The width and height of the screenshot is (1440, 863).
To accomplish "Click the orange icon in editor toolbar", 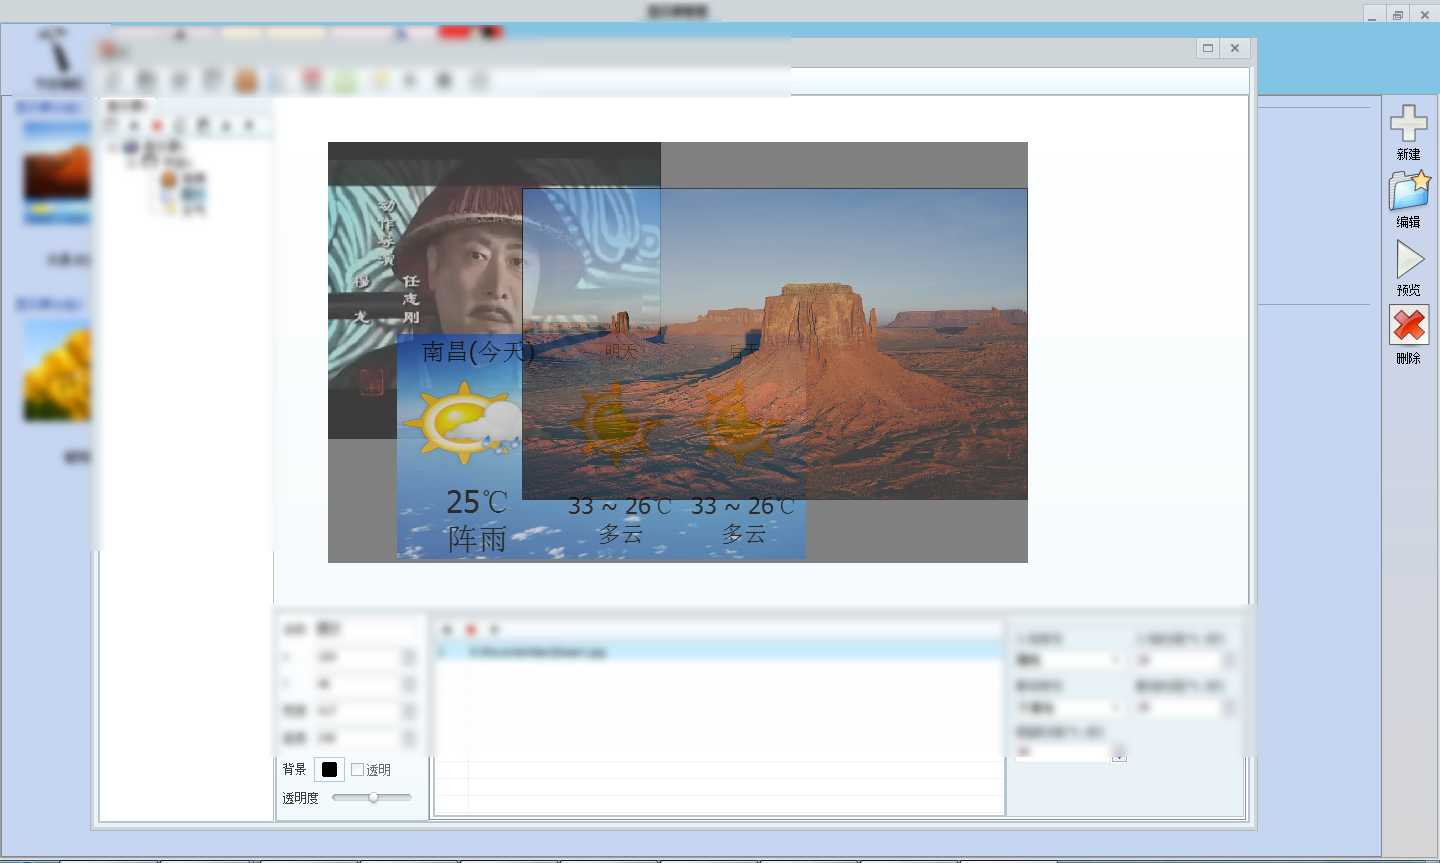I will [246, 81].
